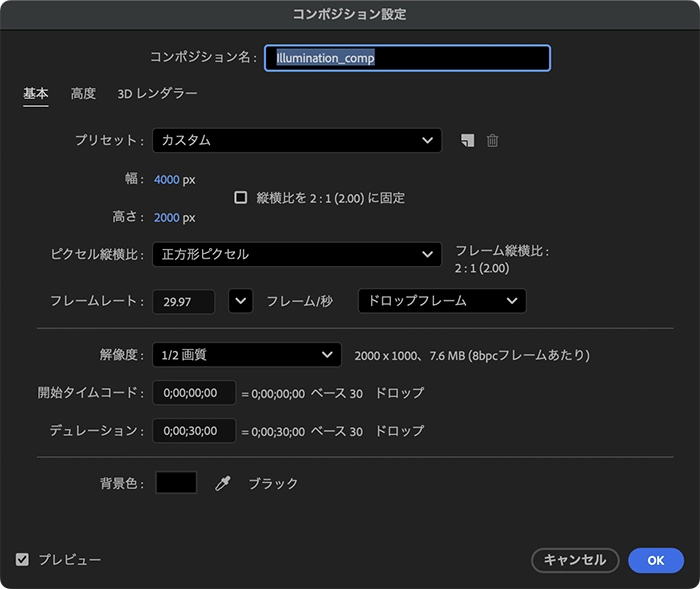Expand the frame rate arrow dropdown
700x589 pixels.
(241, 301)
